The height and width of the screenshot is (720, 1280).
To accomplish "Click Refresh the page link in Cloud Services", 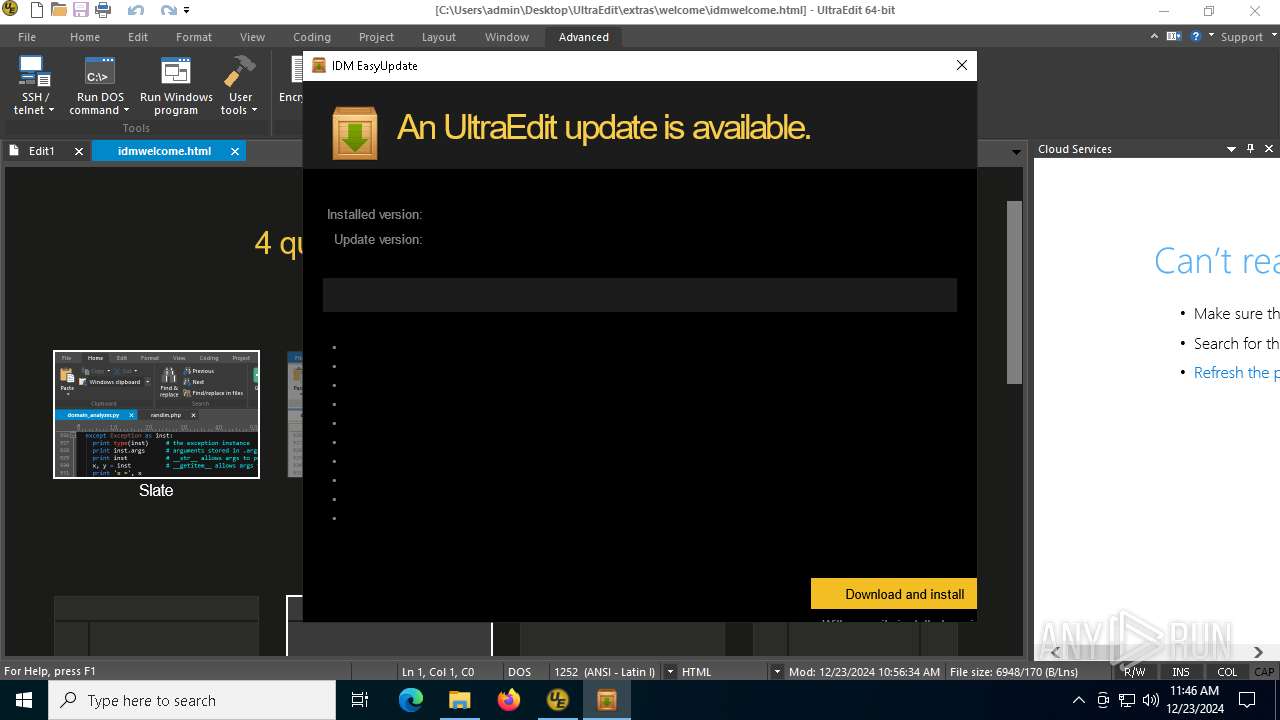I will coord(1236,372).
